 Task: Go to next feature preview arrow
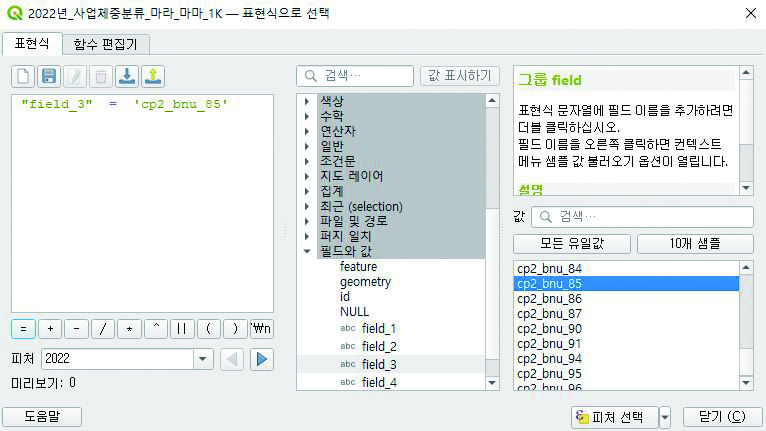[261, 359]
